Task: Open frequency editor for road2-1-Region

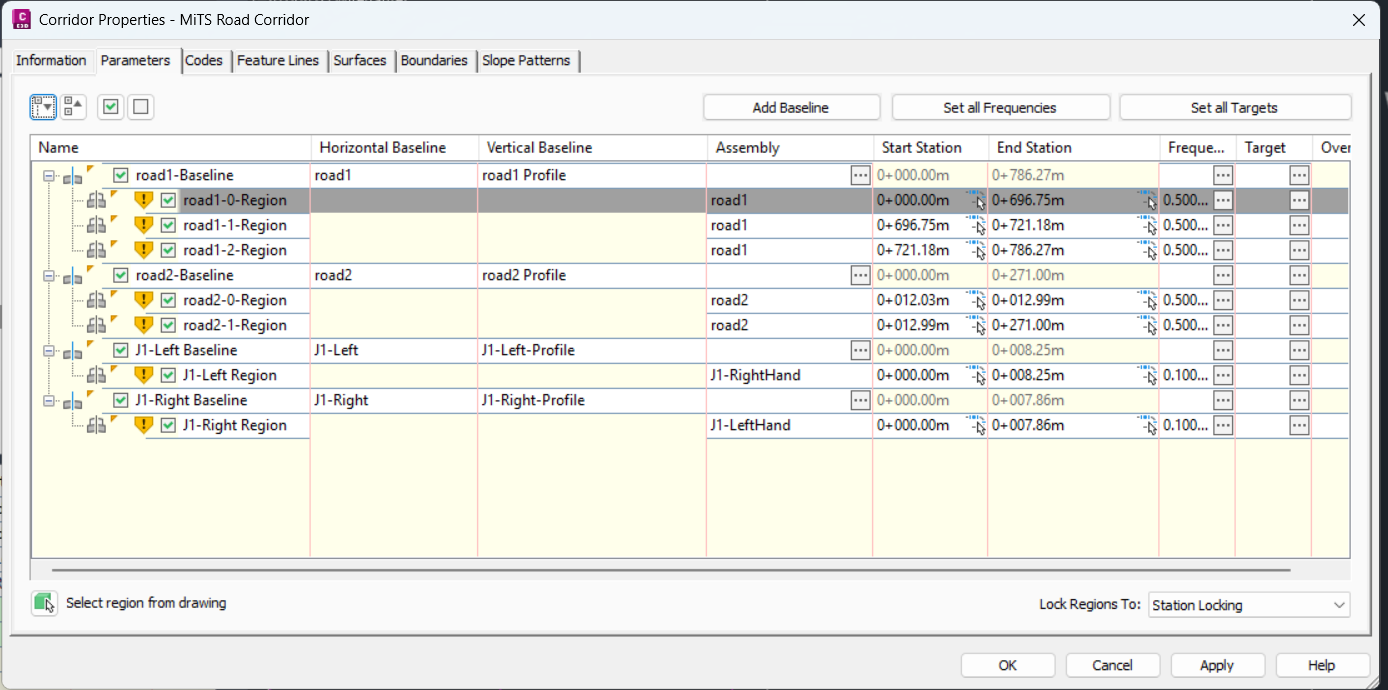Action: (x=1223, y=325)
